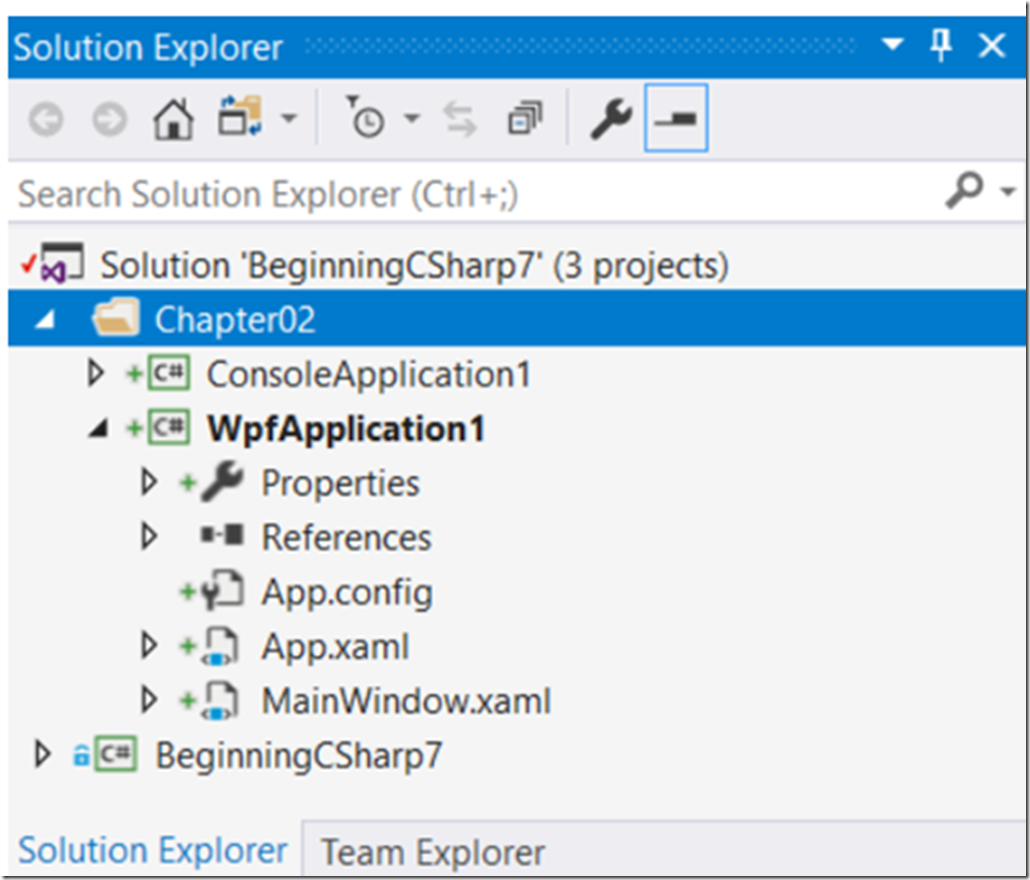Click the Collapse All icon
This screenshot has width=1030, height=880.
point(524,116)
